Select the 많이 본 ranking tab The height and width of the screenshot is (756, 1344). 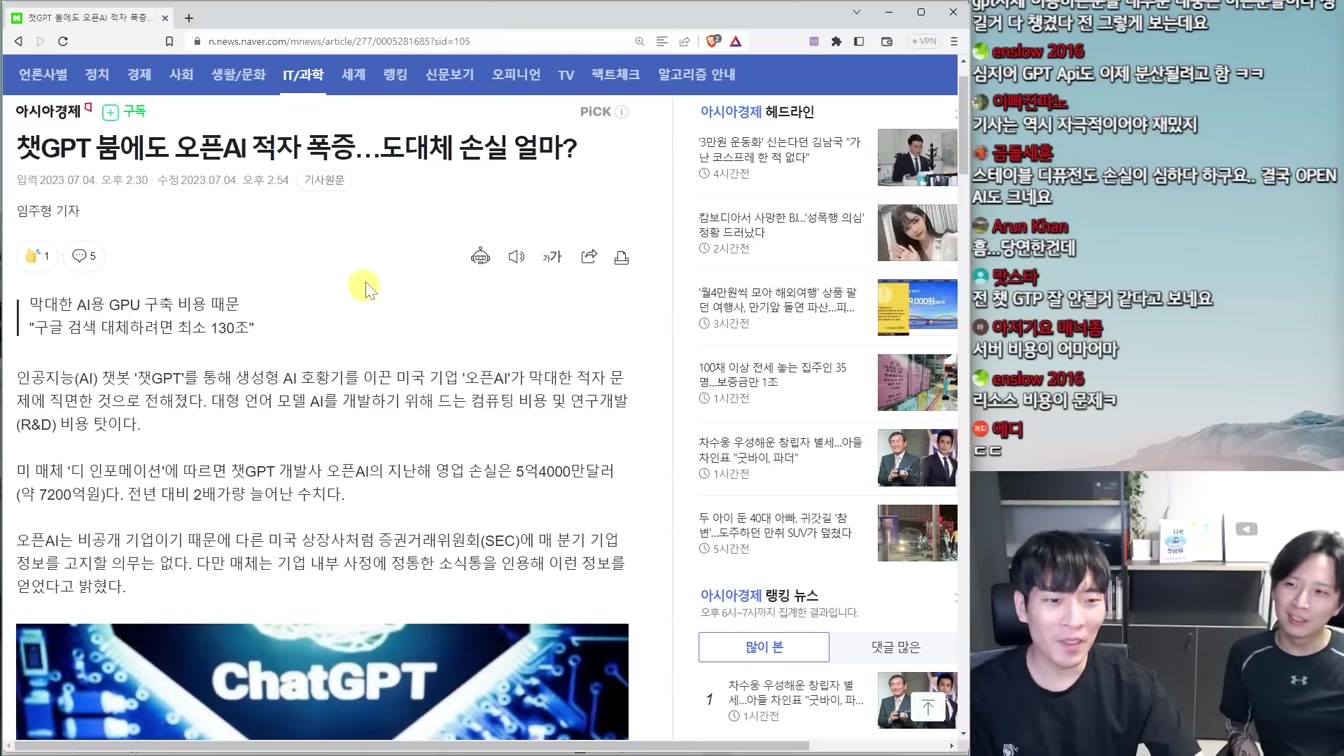click(764, 647)
